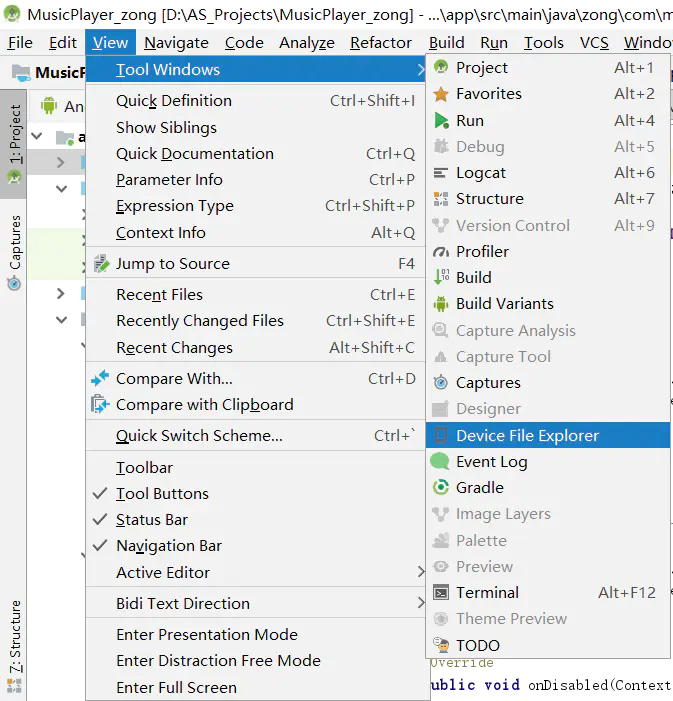Image resolution: width=673 pixels, height=701 pixels.
Task: Click the Terminal icon in submenu
Action: pyautogui.click(x=441, y=593)
